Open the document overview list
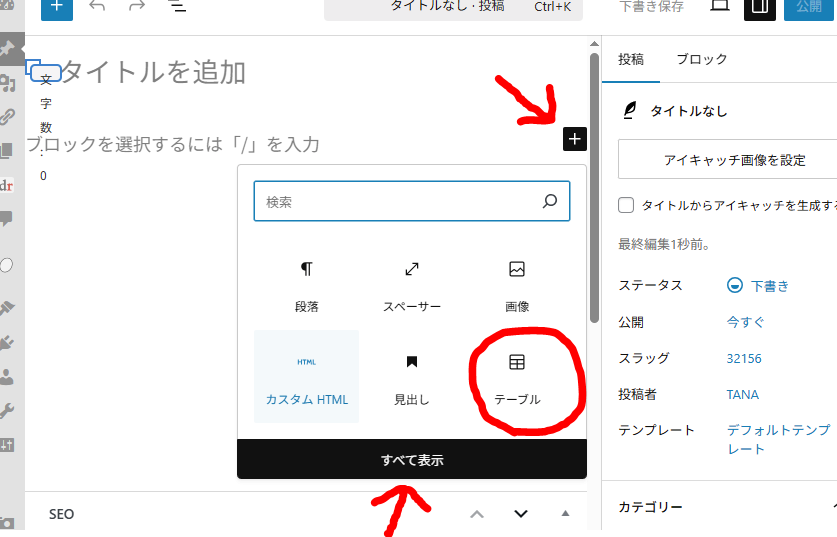The height and width of the screenshot is (537, 837). coord(177,7)
